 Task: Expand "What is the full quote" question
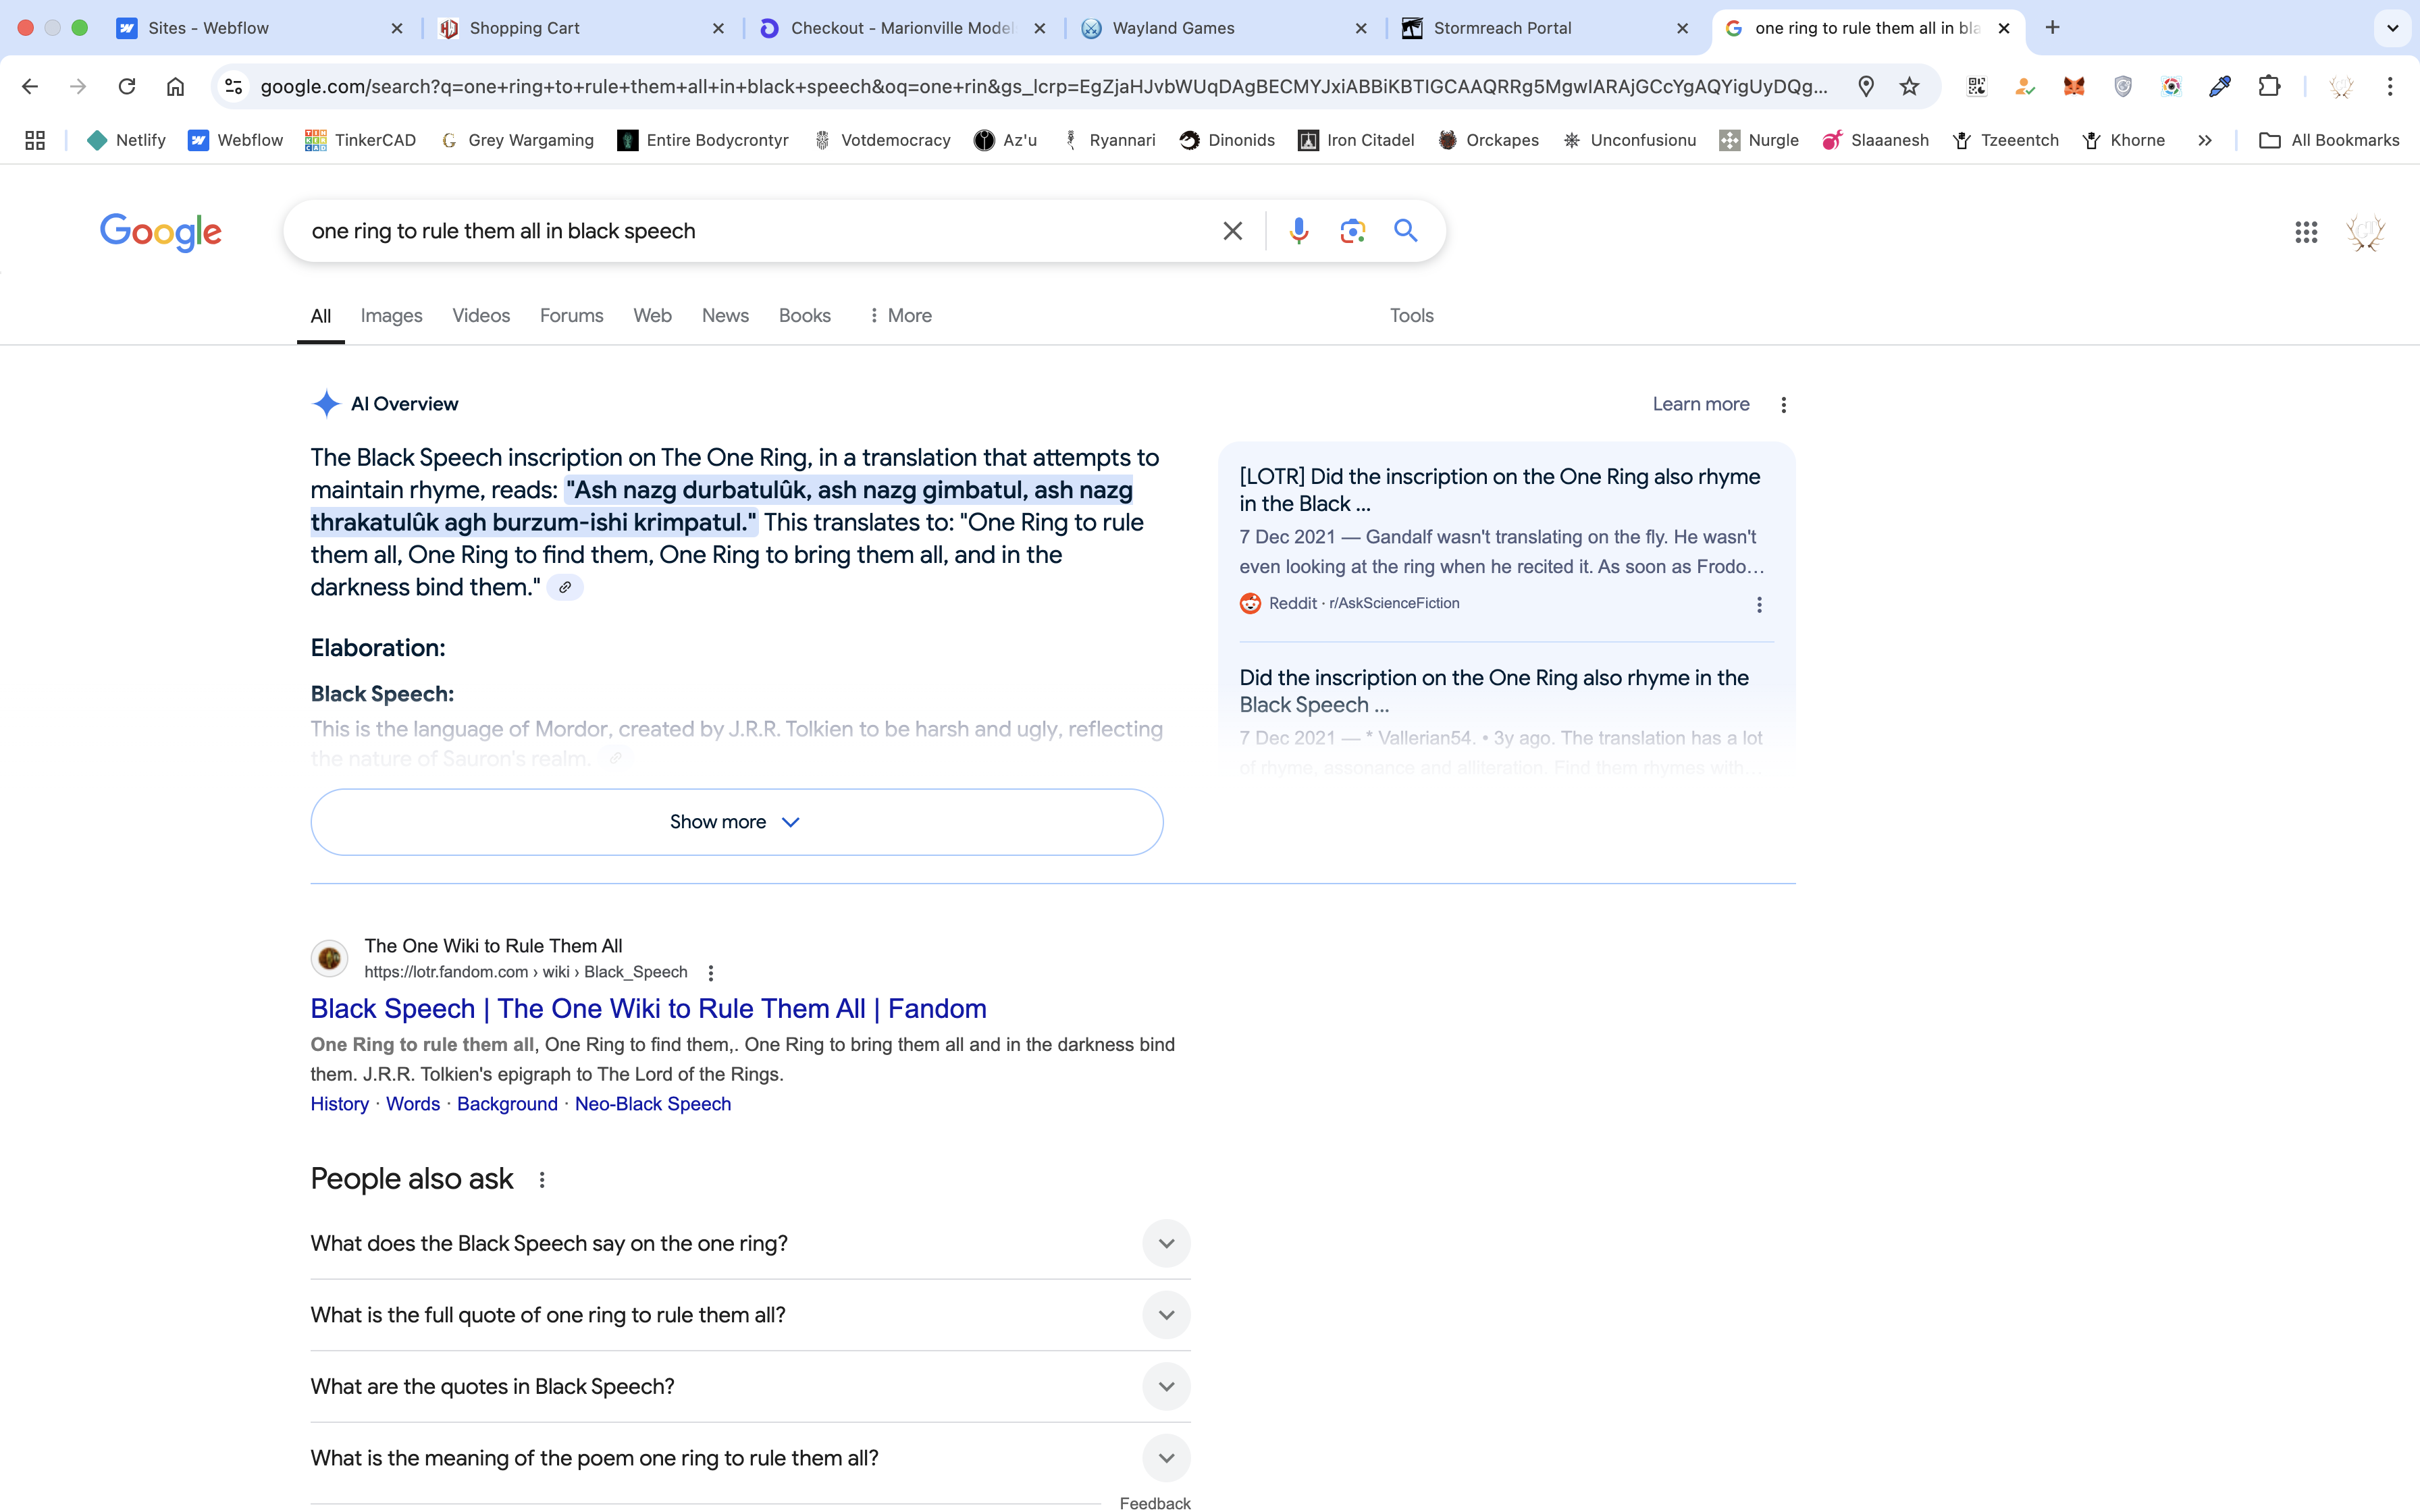[1165, 1314]
